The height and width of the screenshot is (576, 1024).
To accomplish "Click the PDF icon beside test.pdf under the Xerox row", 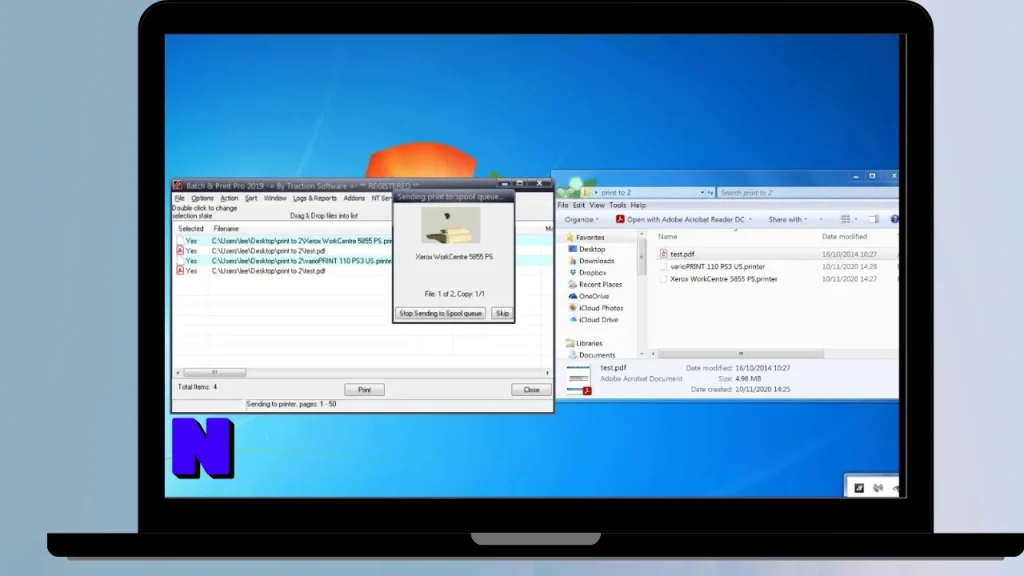I will 180,251.
